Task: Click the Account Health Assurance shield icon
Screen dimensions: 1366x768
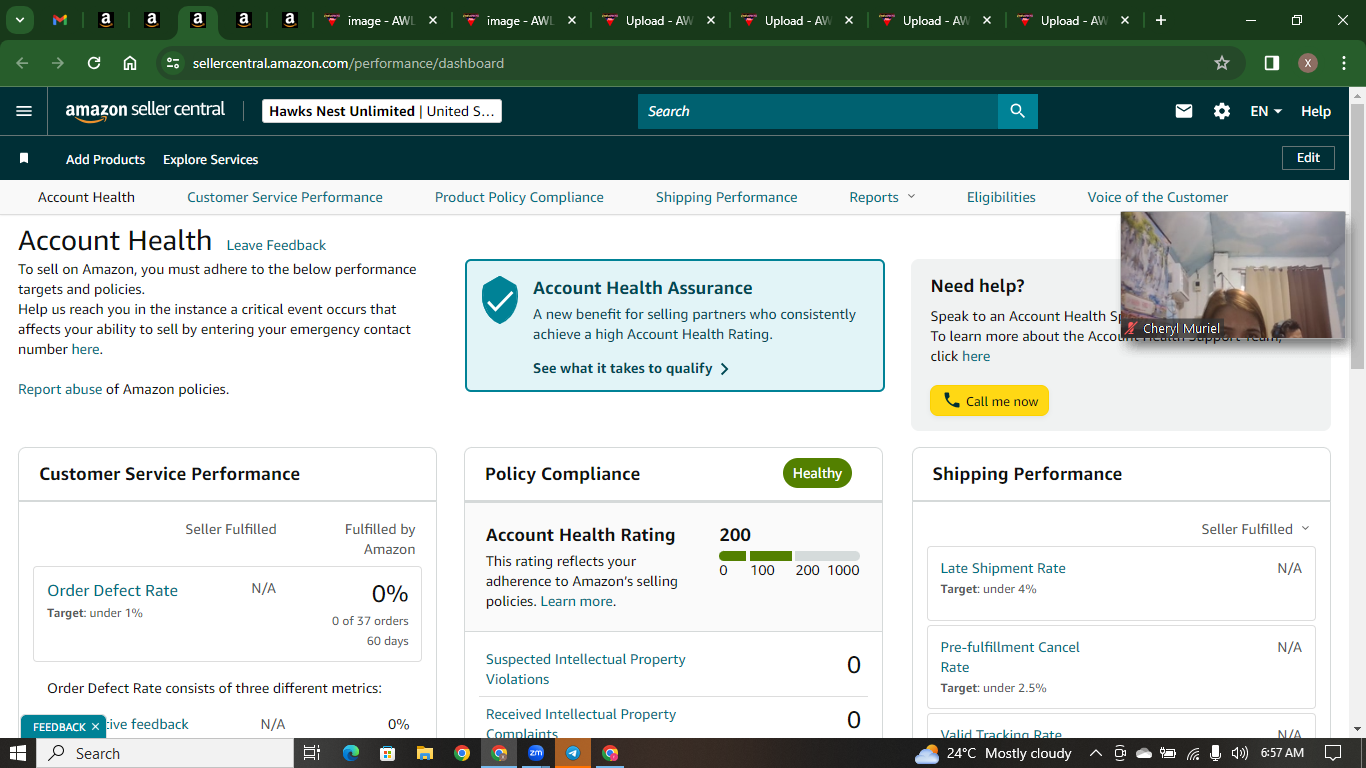Action: click(500, 300)
